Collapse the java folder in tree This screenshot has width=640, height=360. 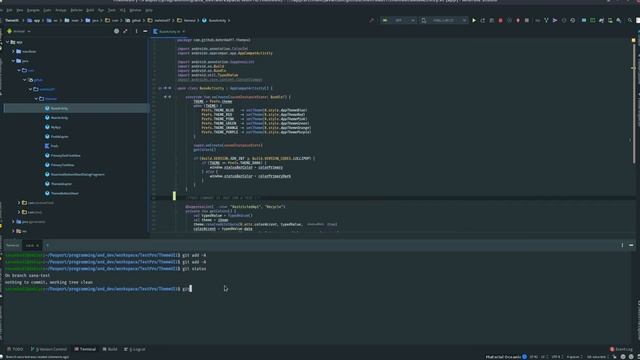(13, 61)
